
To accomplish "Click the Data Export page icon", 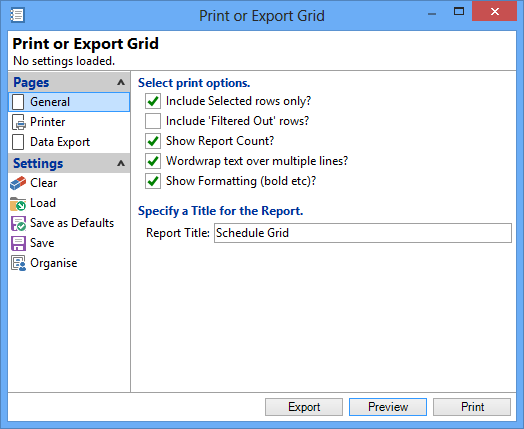I will [x=18, y=142].
